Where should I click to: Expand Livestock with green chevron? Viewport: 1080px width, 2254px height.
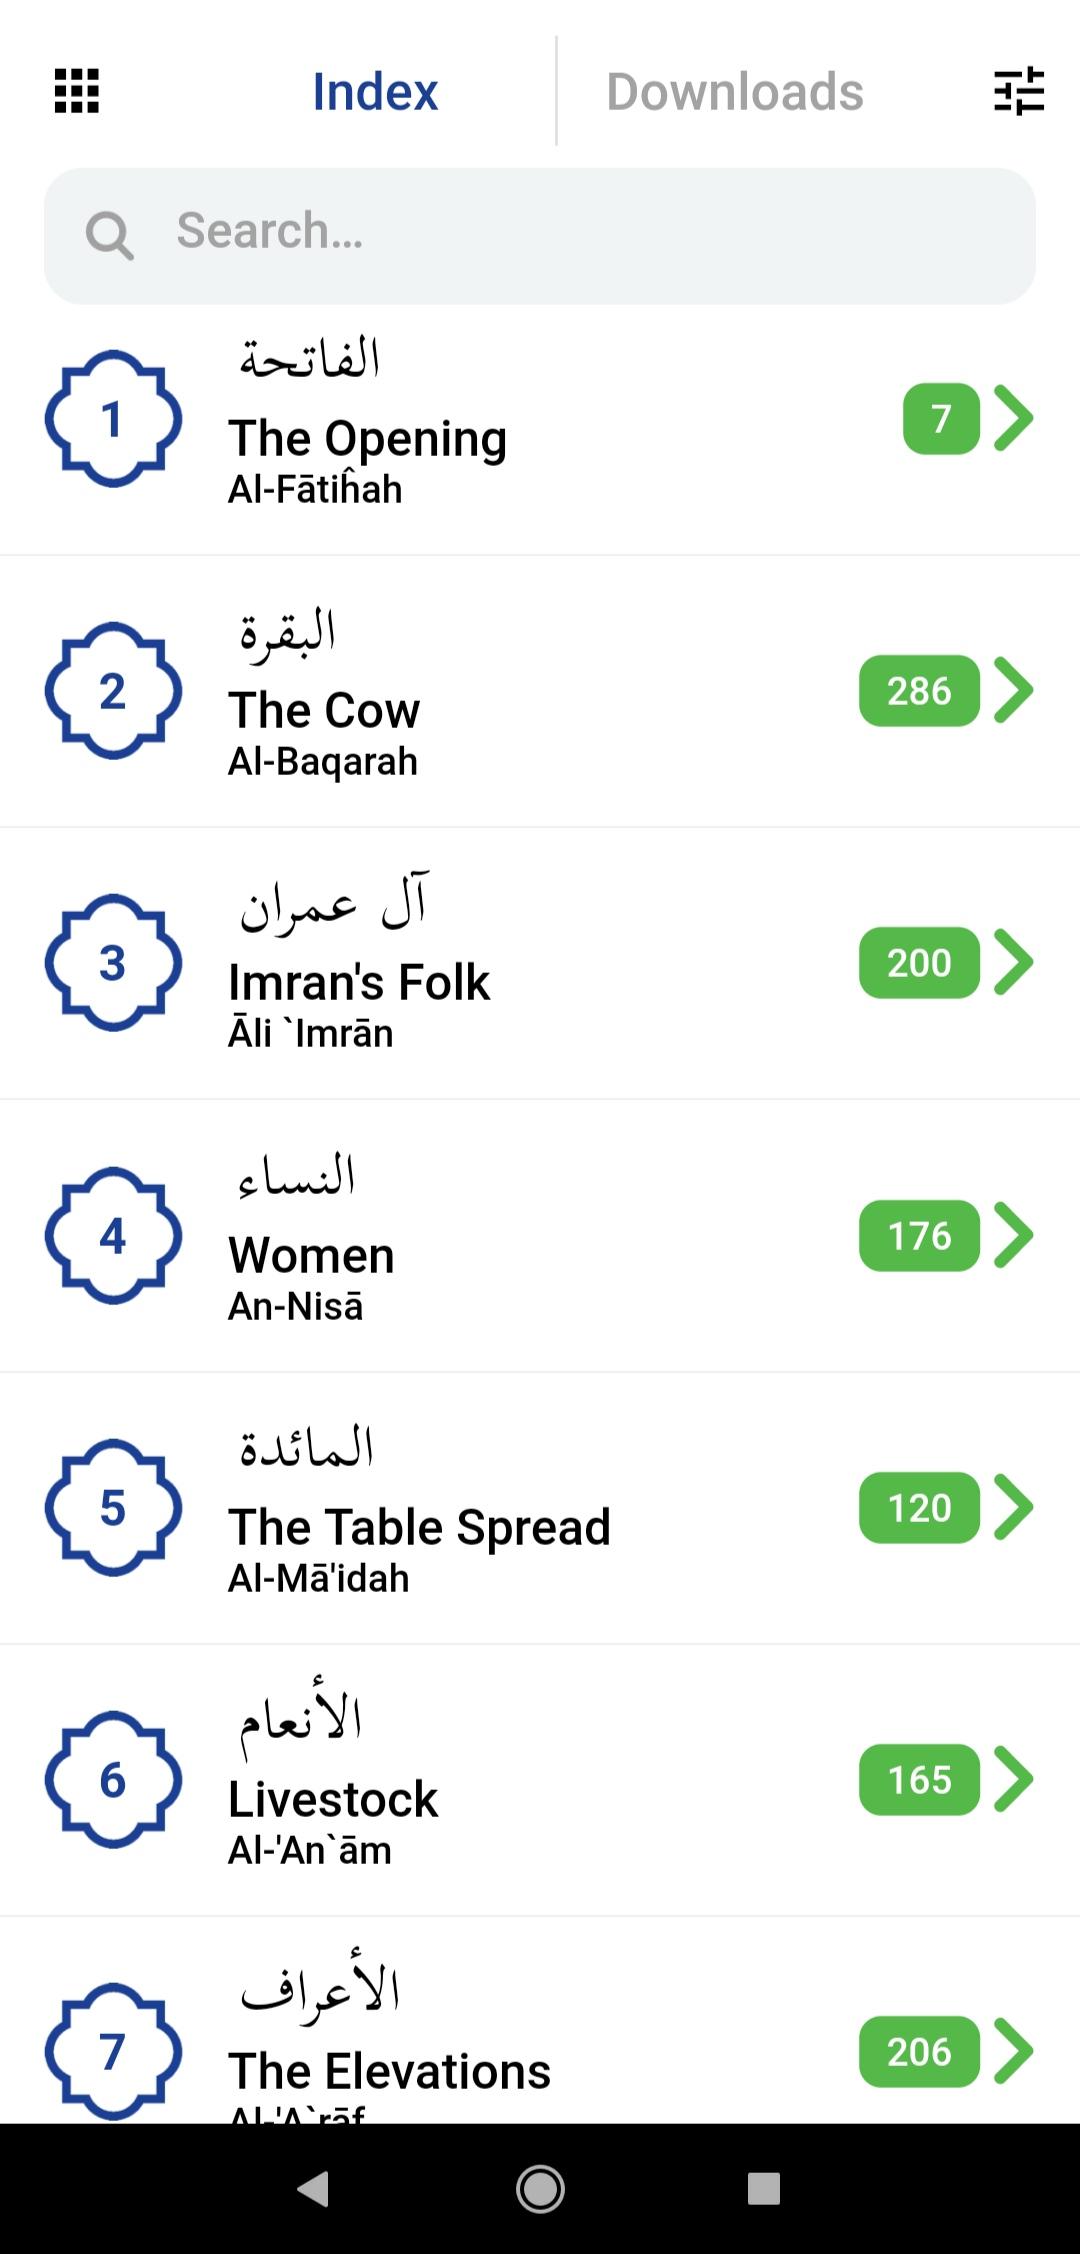(x=1014, y=1779)
